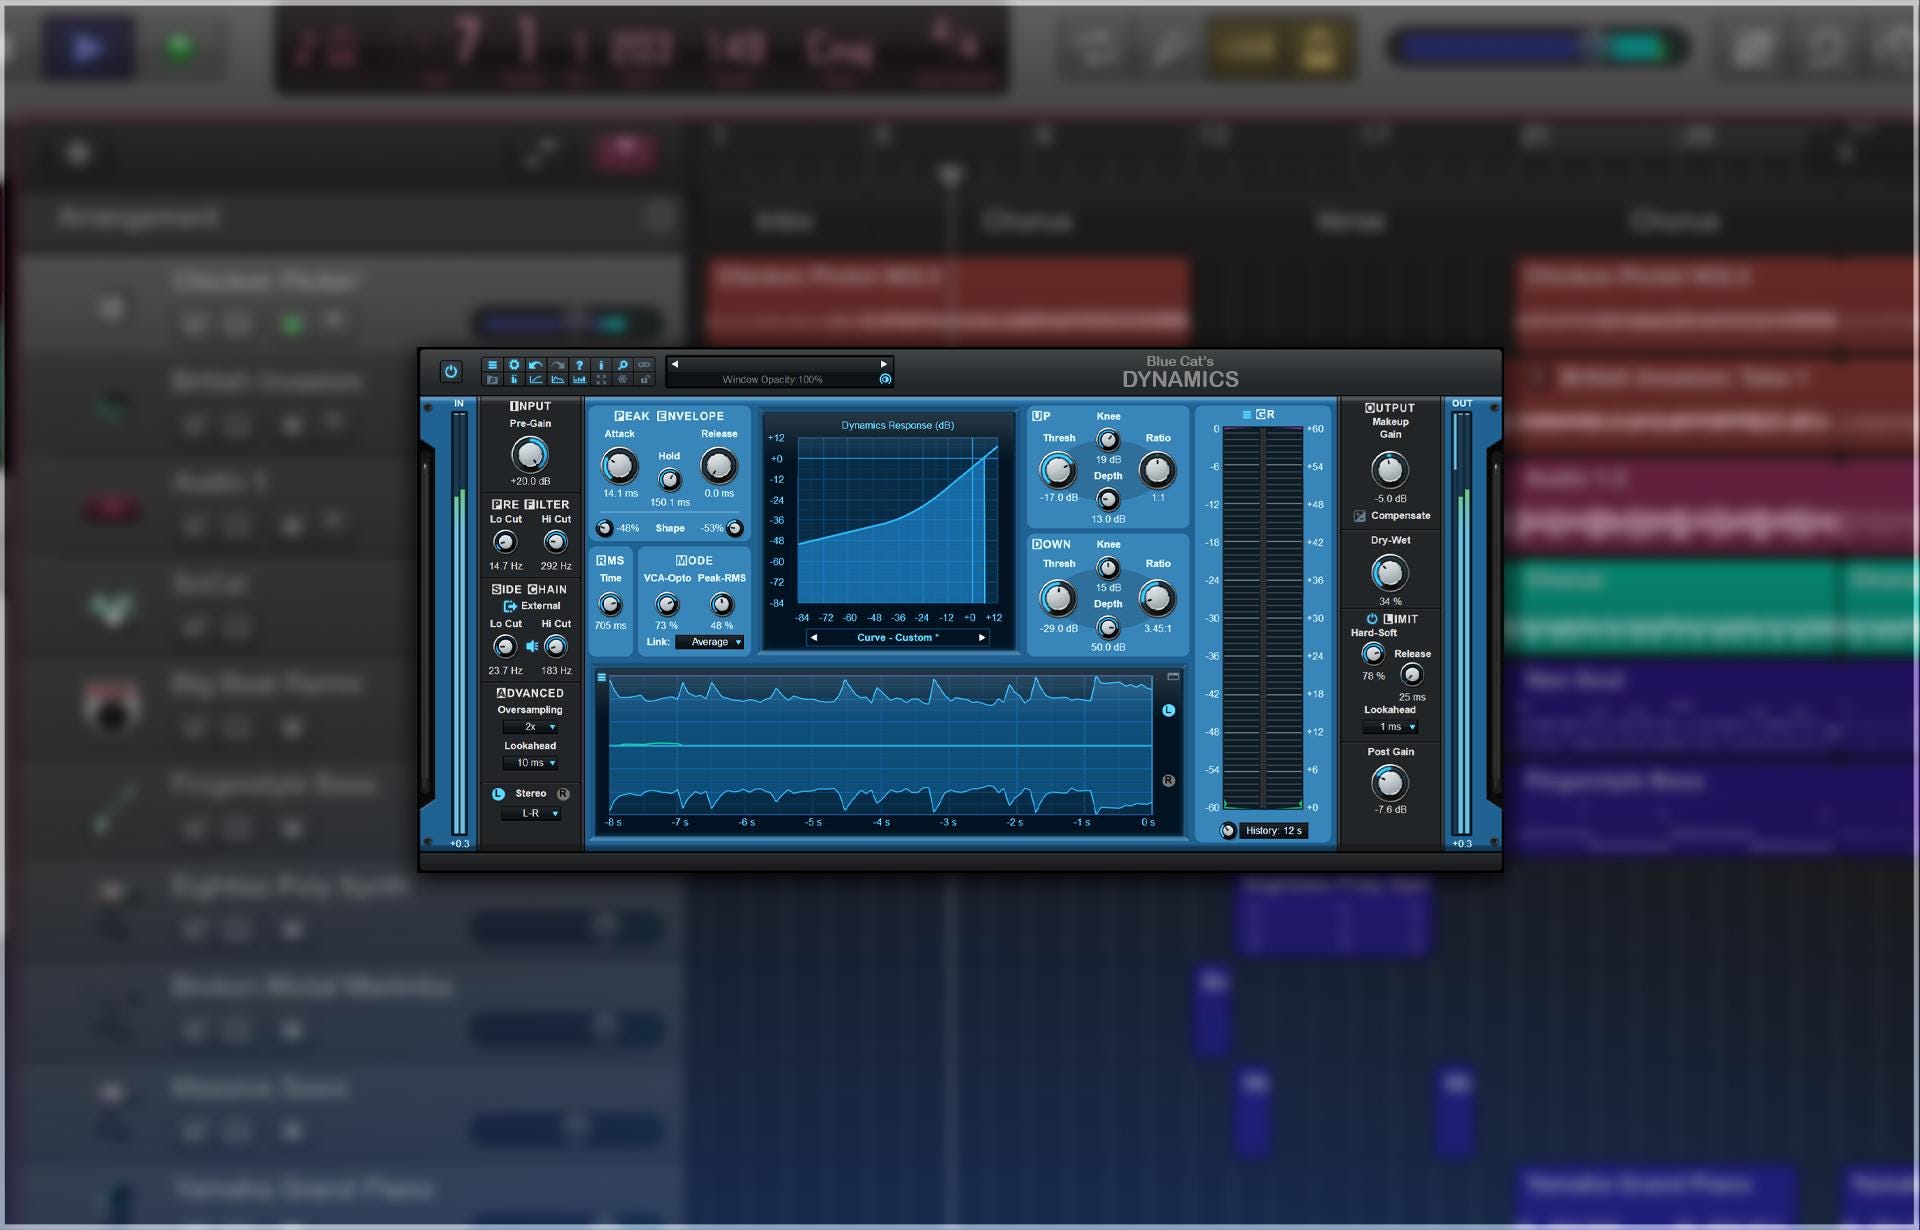
Task: Select previous preset with left arrow
Action: (675, 364)
